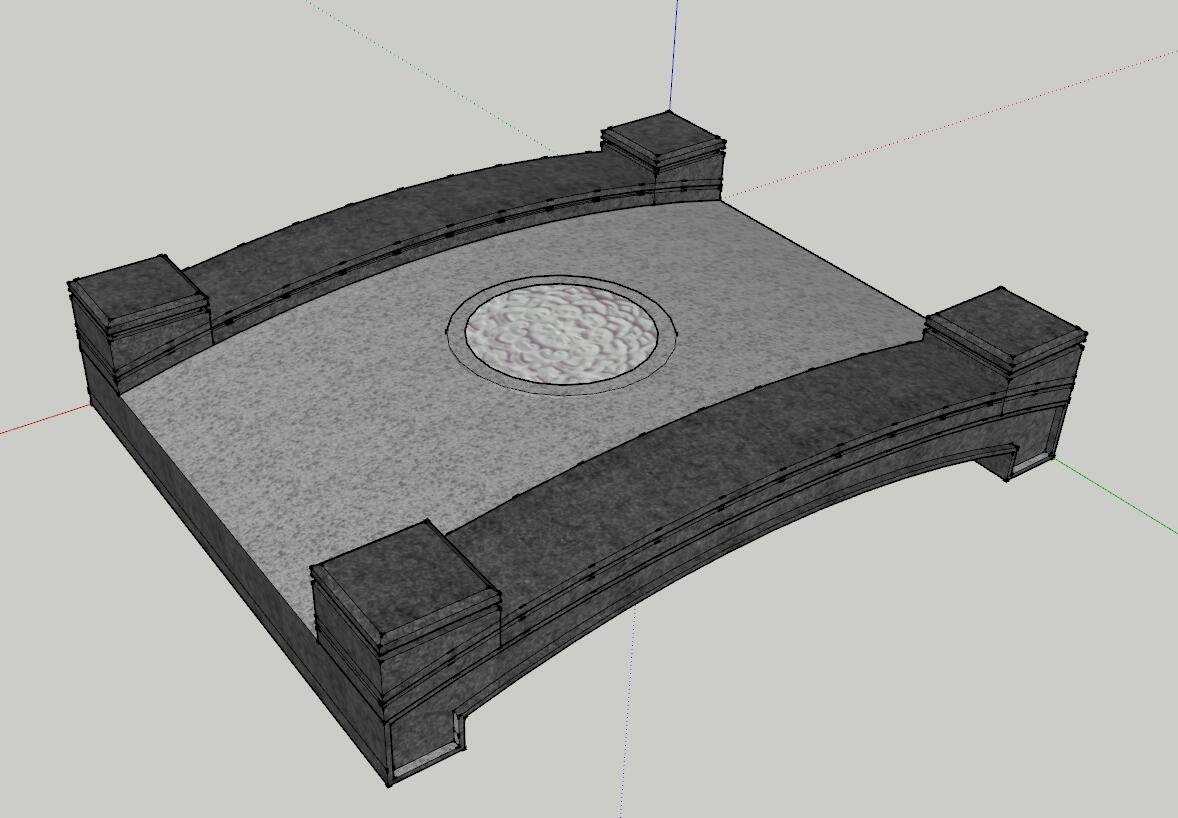
Task: Select the carved circular medallion at center
Action: tap(563, 334)
